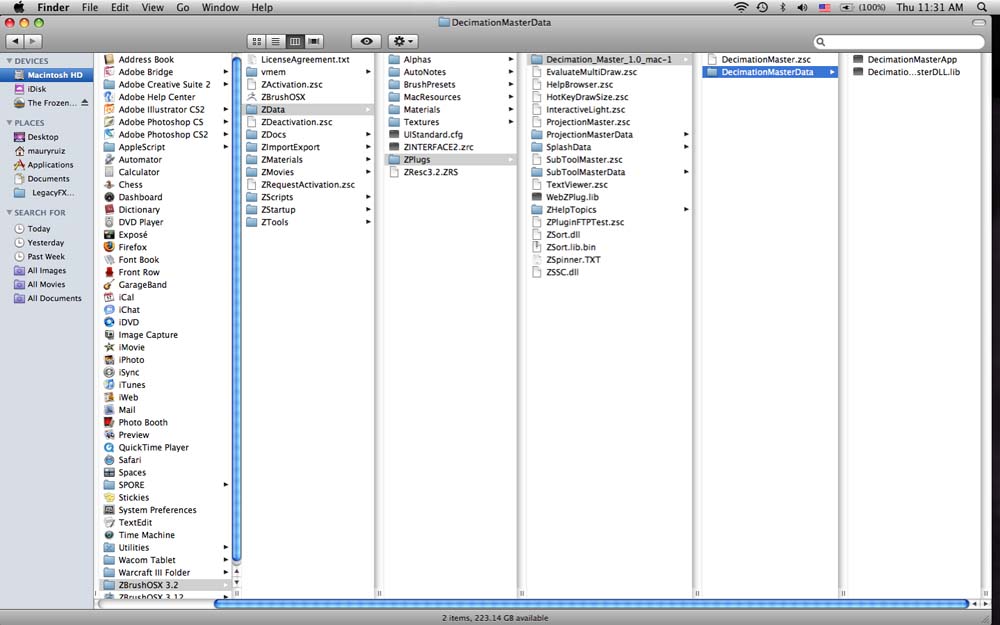The width and height of the screenshot is (1000, 625).
Task: Open mauryruiz home folder in sidebar
Action: [x=46, y=151]
